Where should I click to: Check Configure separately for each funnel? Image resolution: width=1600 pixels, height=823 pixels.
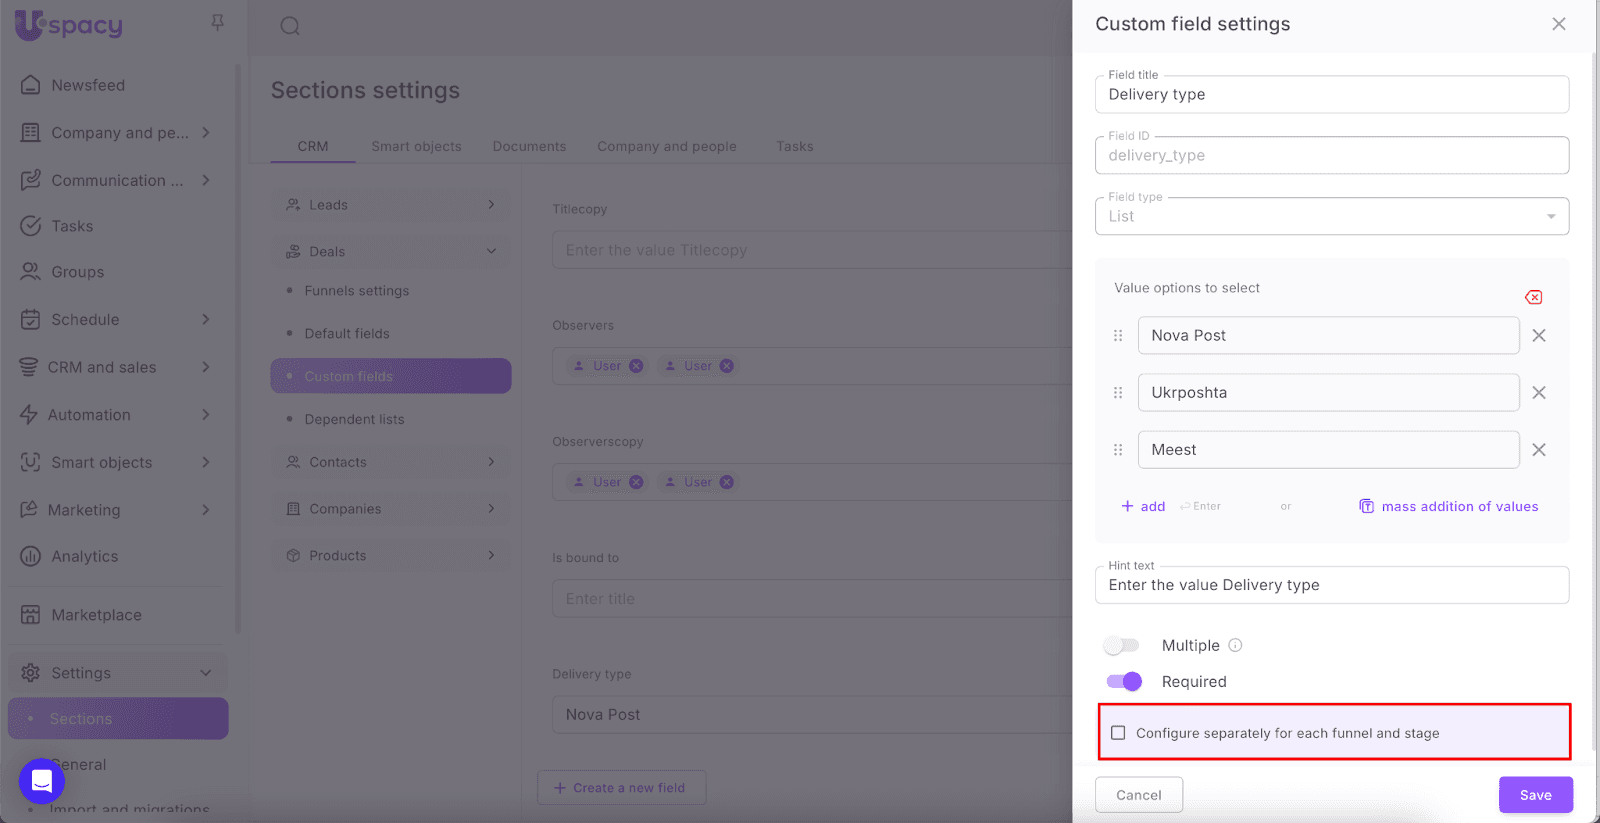click(x=1118, y=733)
